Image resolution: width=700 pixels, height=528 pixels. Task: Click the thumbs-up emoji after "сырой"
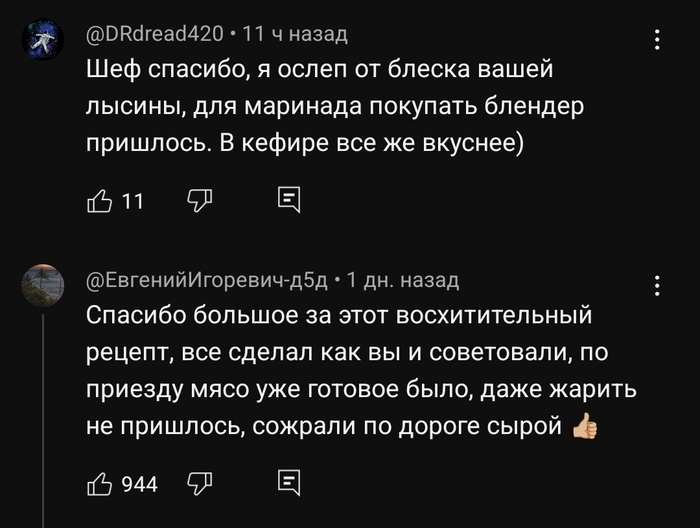pyautogui.click(x=583, y=428)
